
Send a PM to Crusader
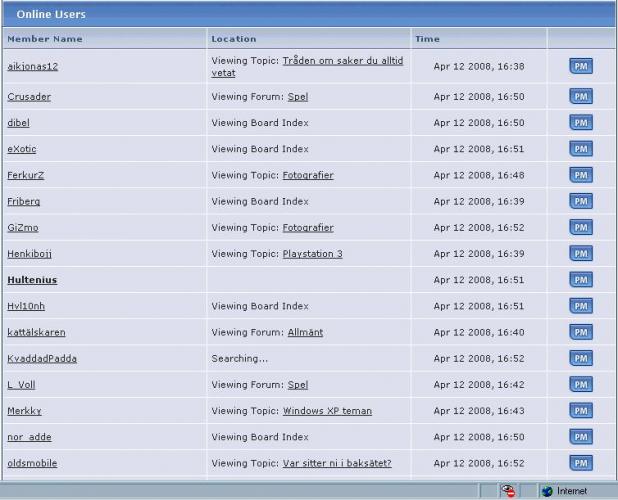580,97
